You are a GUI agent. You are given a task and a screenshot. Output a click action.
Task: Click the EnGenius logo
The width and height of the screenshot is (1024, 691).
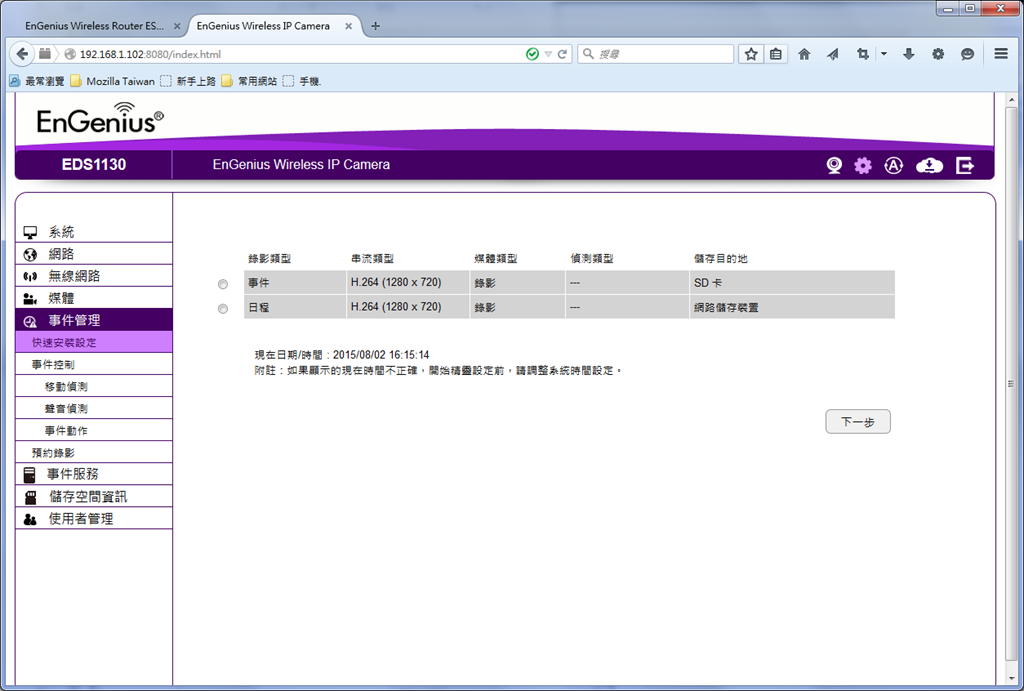tap(100, 118)
